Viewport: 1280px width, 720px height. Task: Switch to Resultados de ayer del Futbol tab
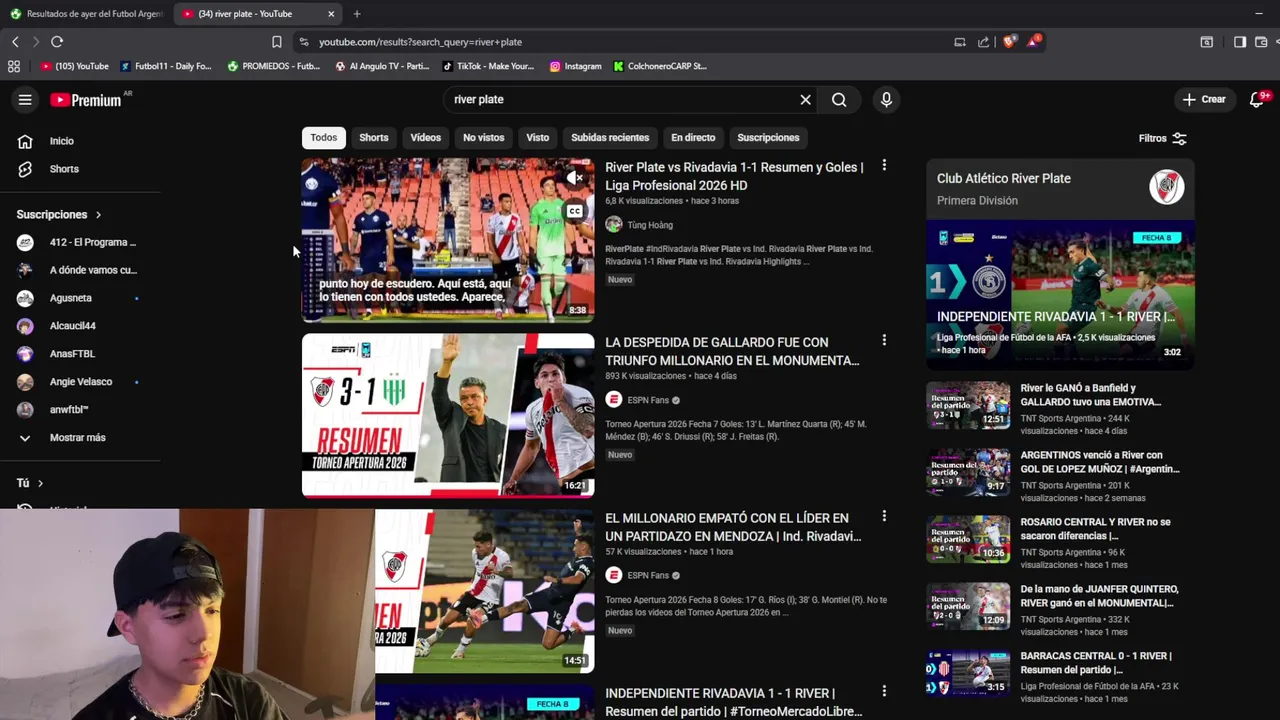[87, 14]
